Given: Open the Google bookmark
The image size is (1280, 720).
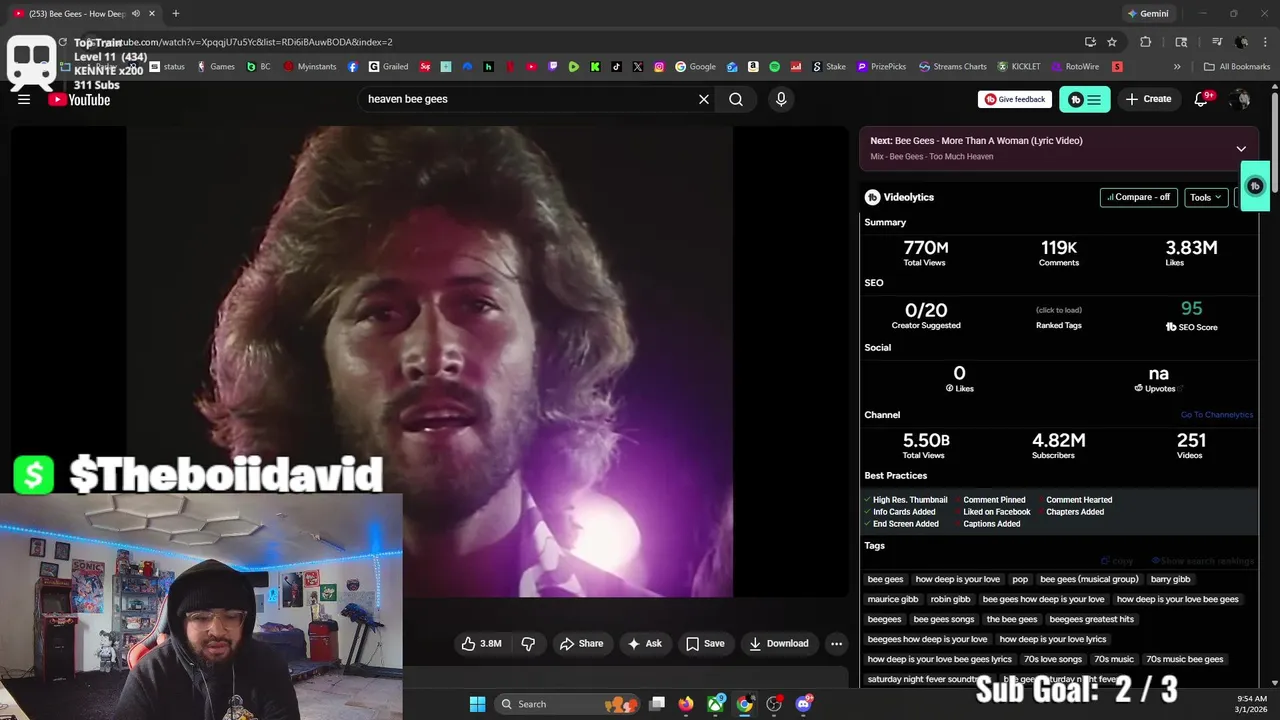Looking at the screenshot, I should pyautogui.click(x=695, y=67).
